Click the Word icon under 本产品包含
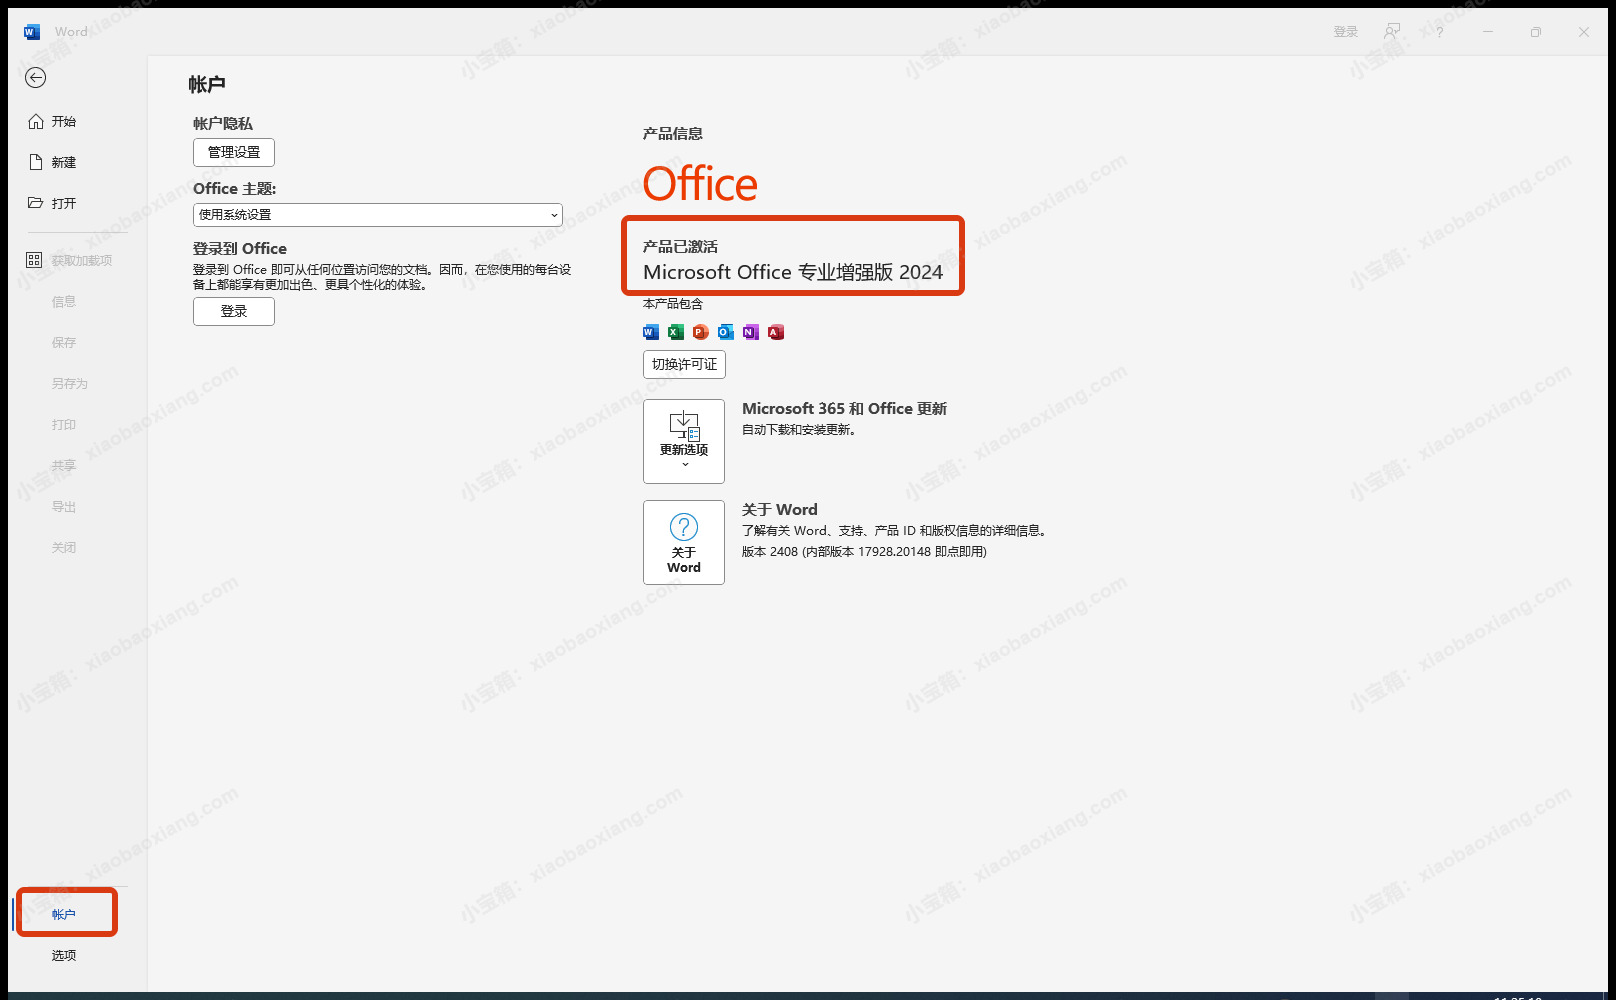This screenshot has width=1616, height=1000. point(651,332)
